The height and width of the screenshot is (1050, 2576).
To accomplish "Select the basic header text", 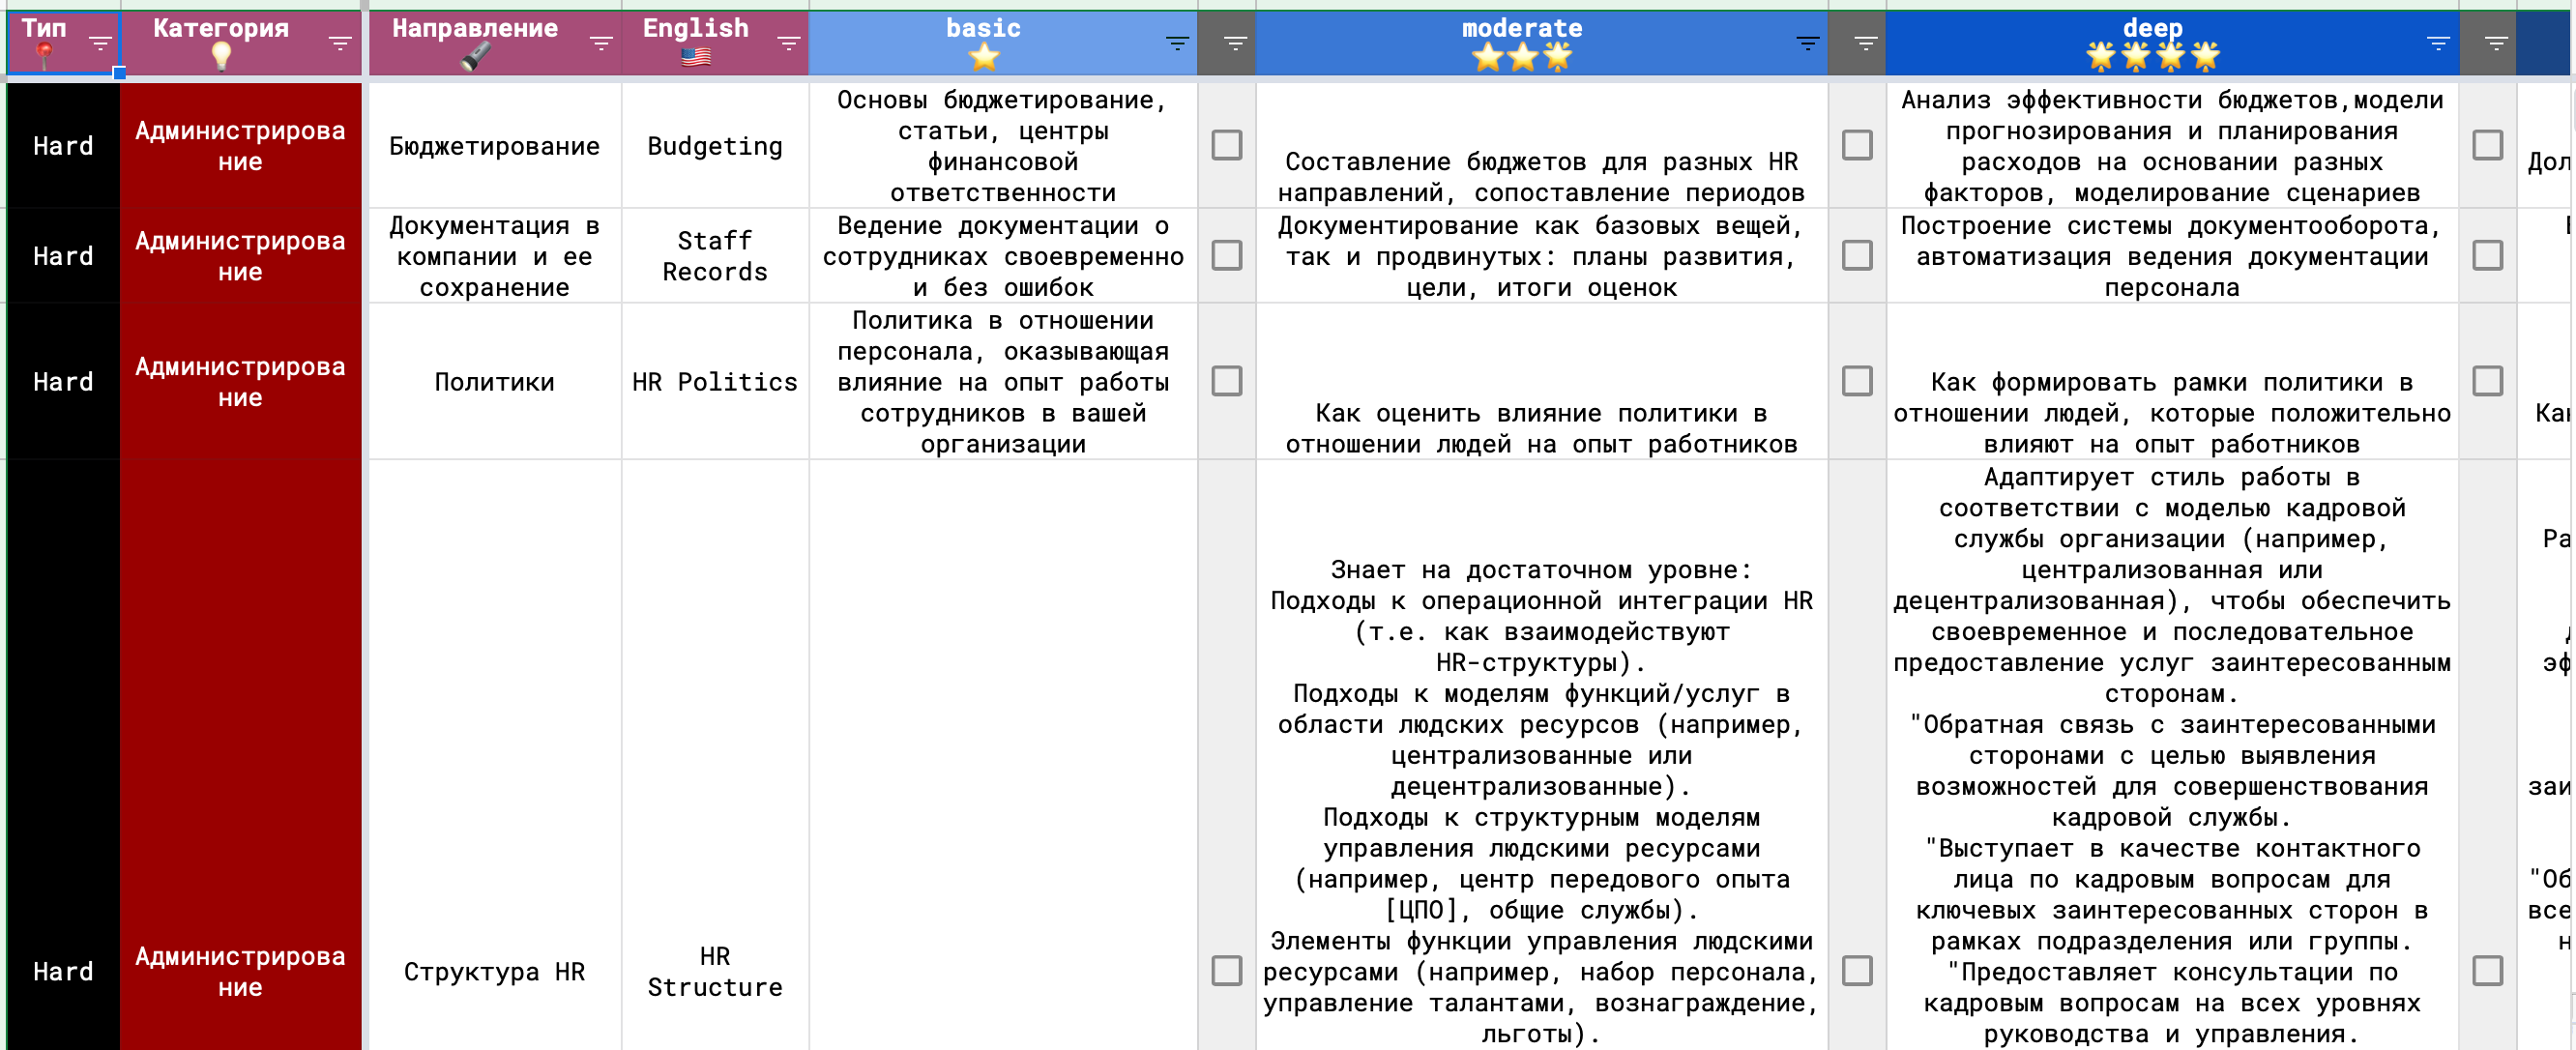I will point(984,28).
